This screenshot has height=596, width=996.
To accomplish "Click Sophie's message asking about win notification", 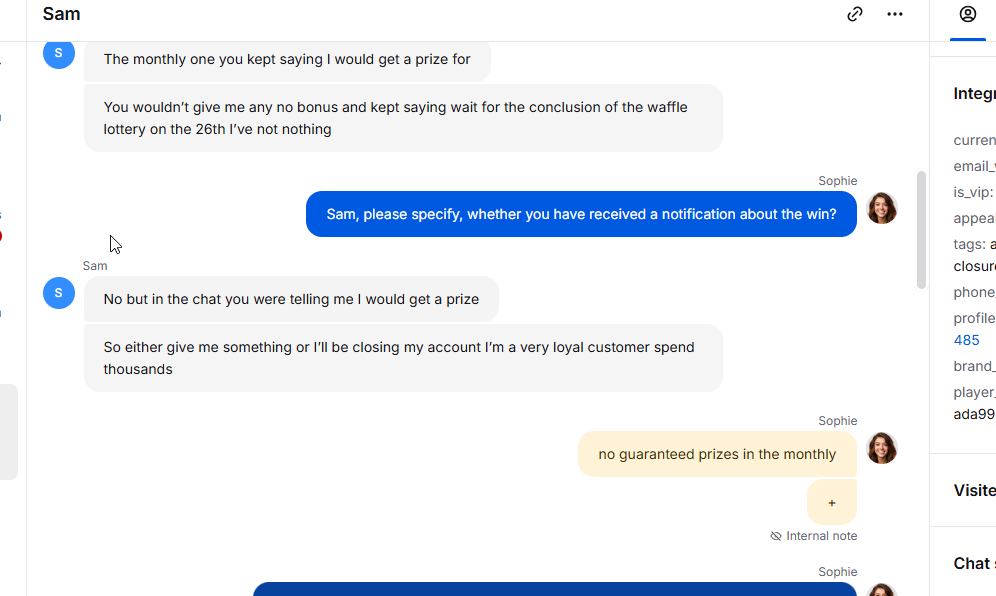I will (x=581, y=214).
